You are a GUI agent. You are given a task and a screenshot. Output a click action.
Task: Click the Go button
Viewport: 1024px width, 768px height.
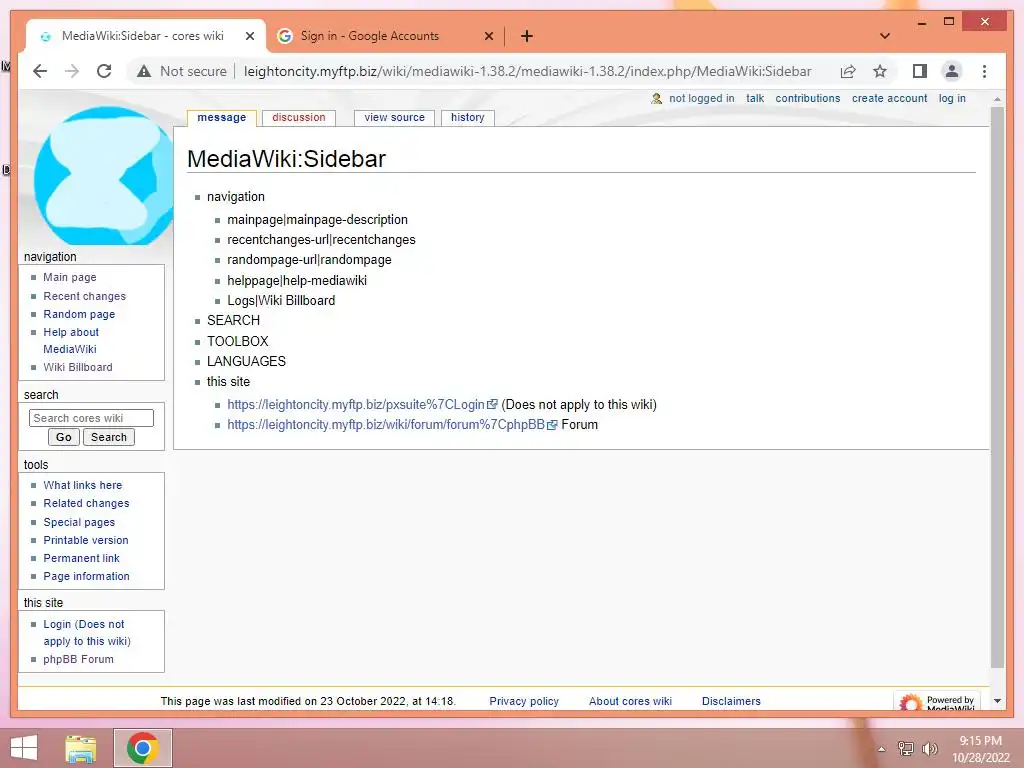click(x=63, y=438)
